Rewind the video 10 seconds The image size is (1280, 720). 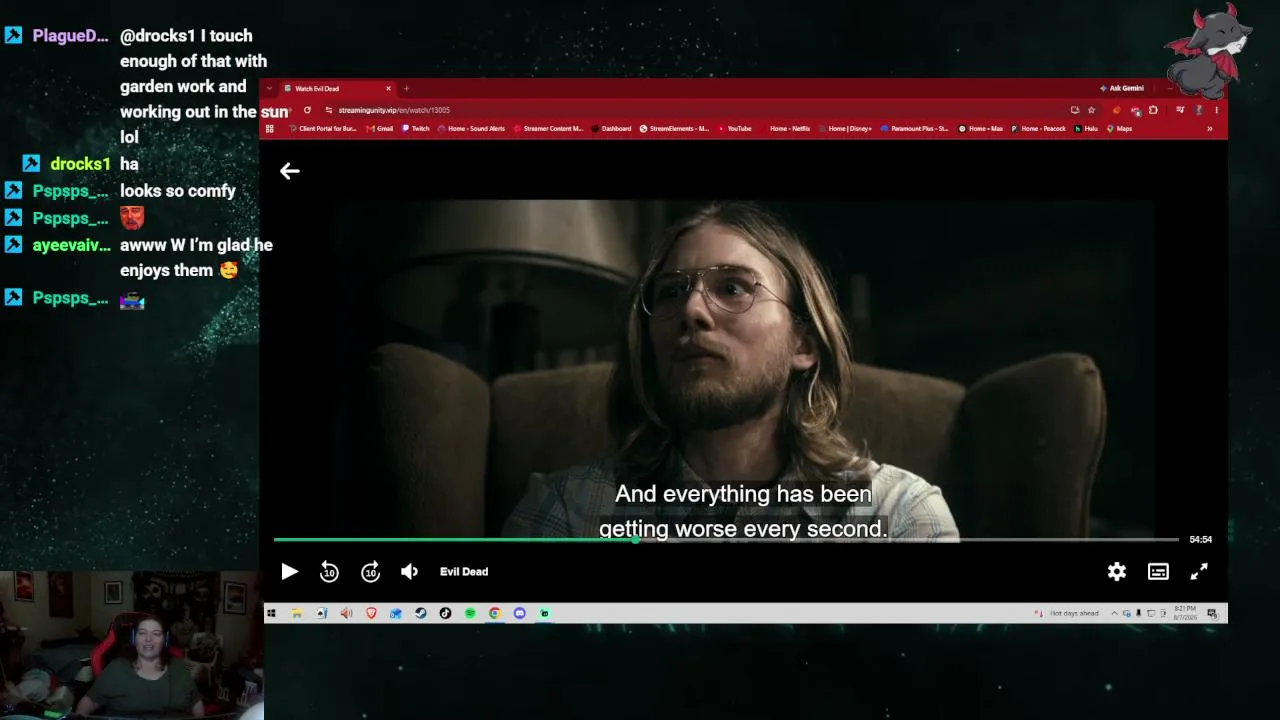coord(329,572)
